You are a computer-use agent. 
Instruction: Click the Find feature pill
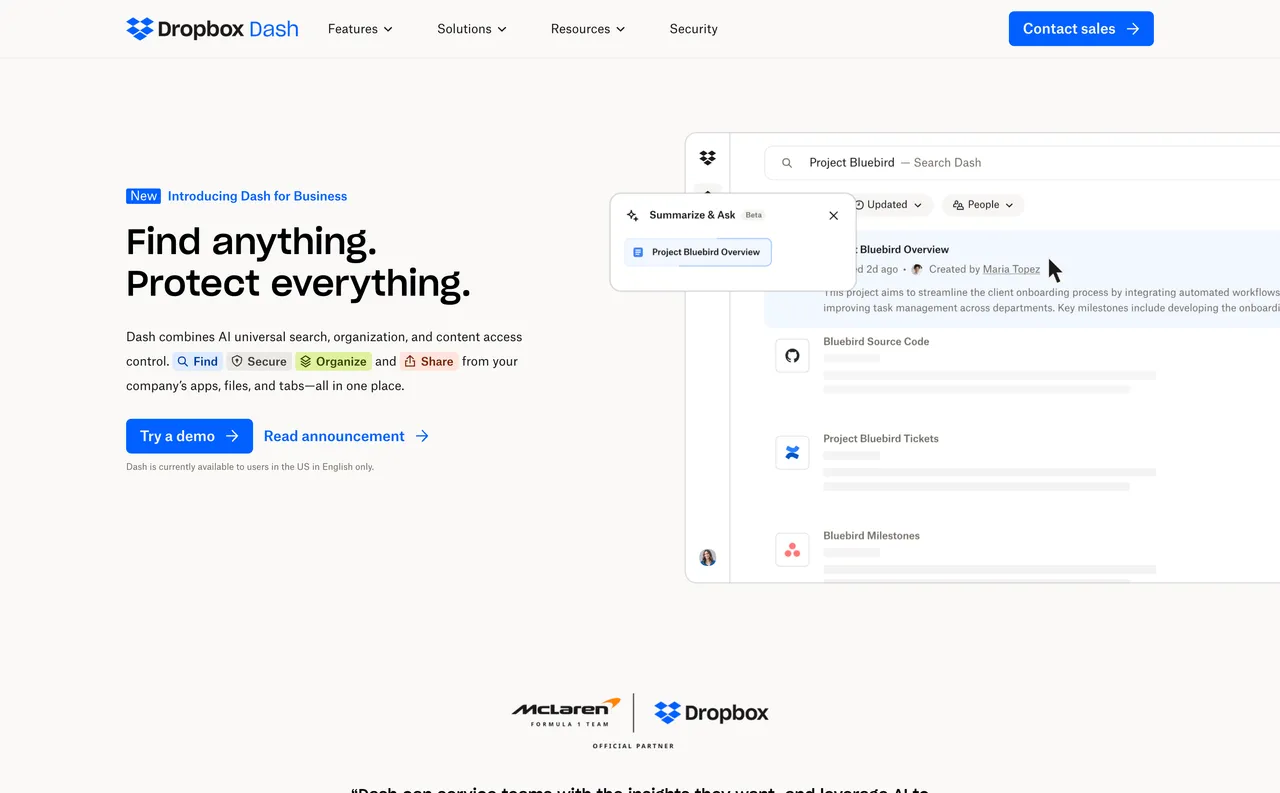[x=197, y=361]
